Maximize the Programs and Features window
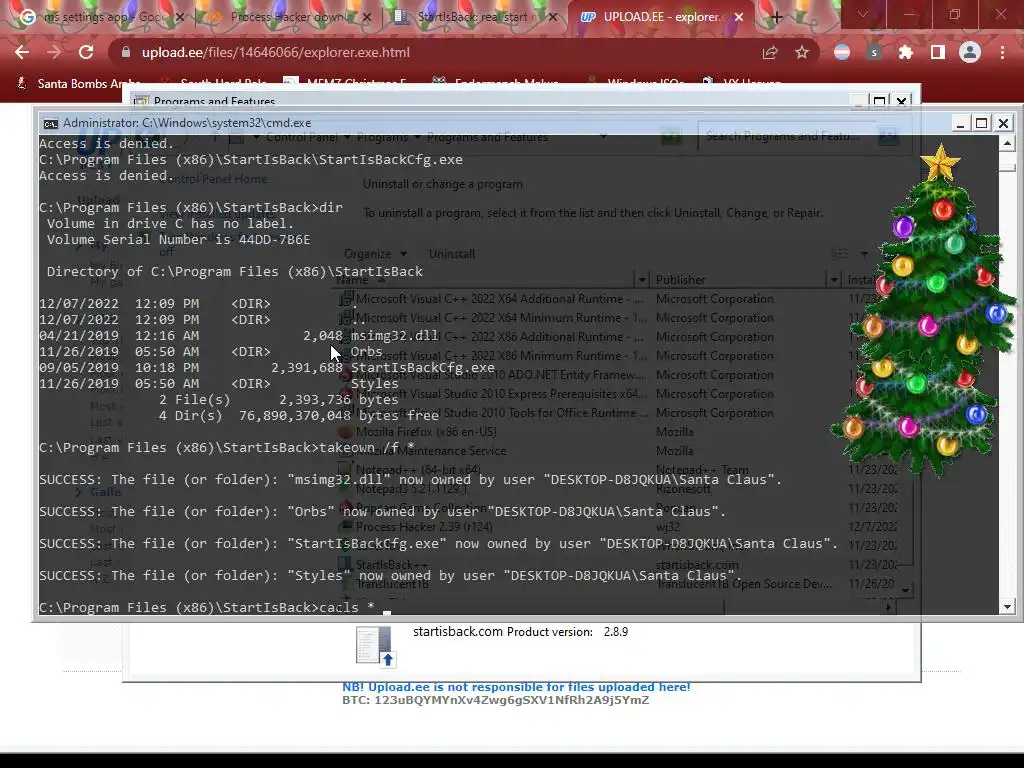Screen dimensions: 1024x768 879,101
